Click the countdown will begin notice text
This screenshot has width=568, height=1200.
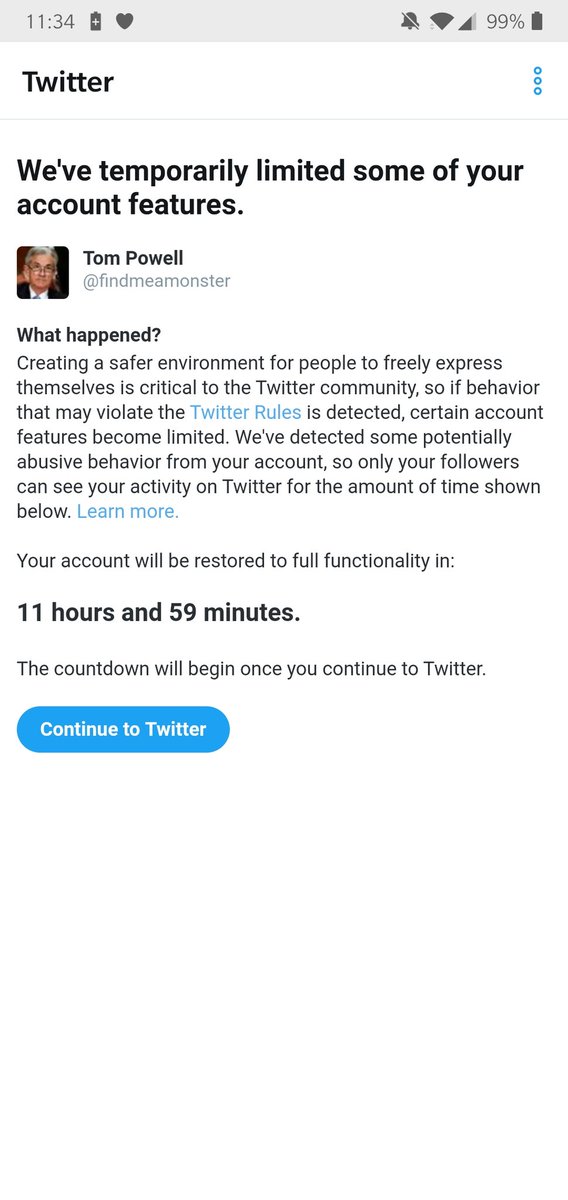251,669
